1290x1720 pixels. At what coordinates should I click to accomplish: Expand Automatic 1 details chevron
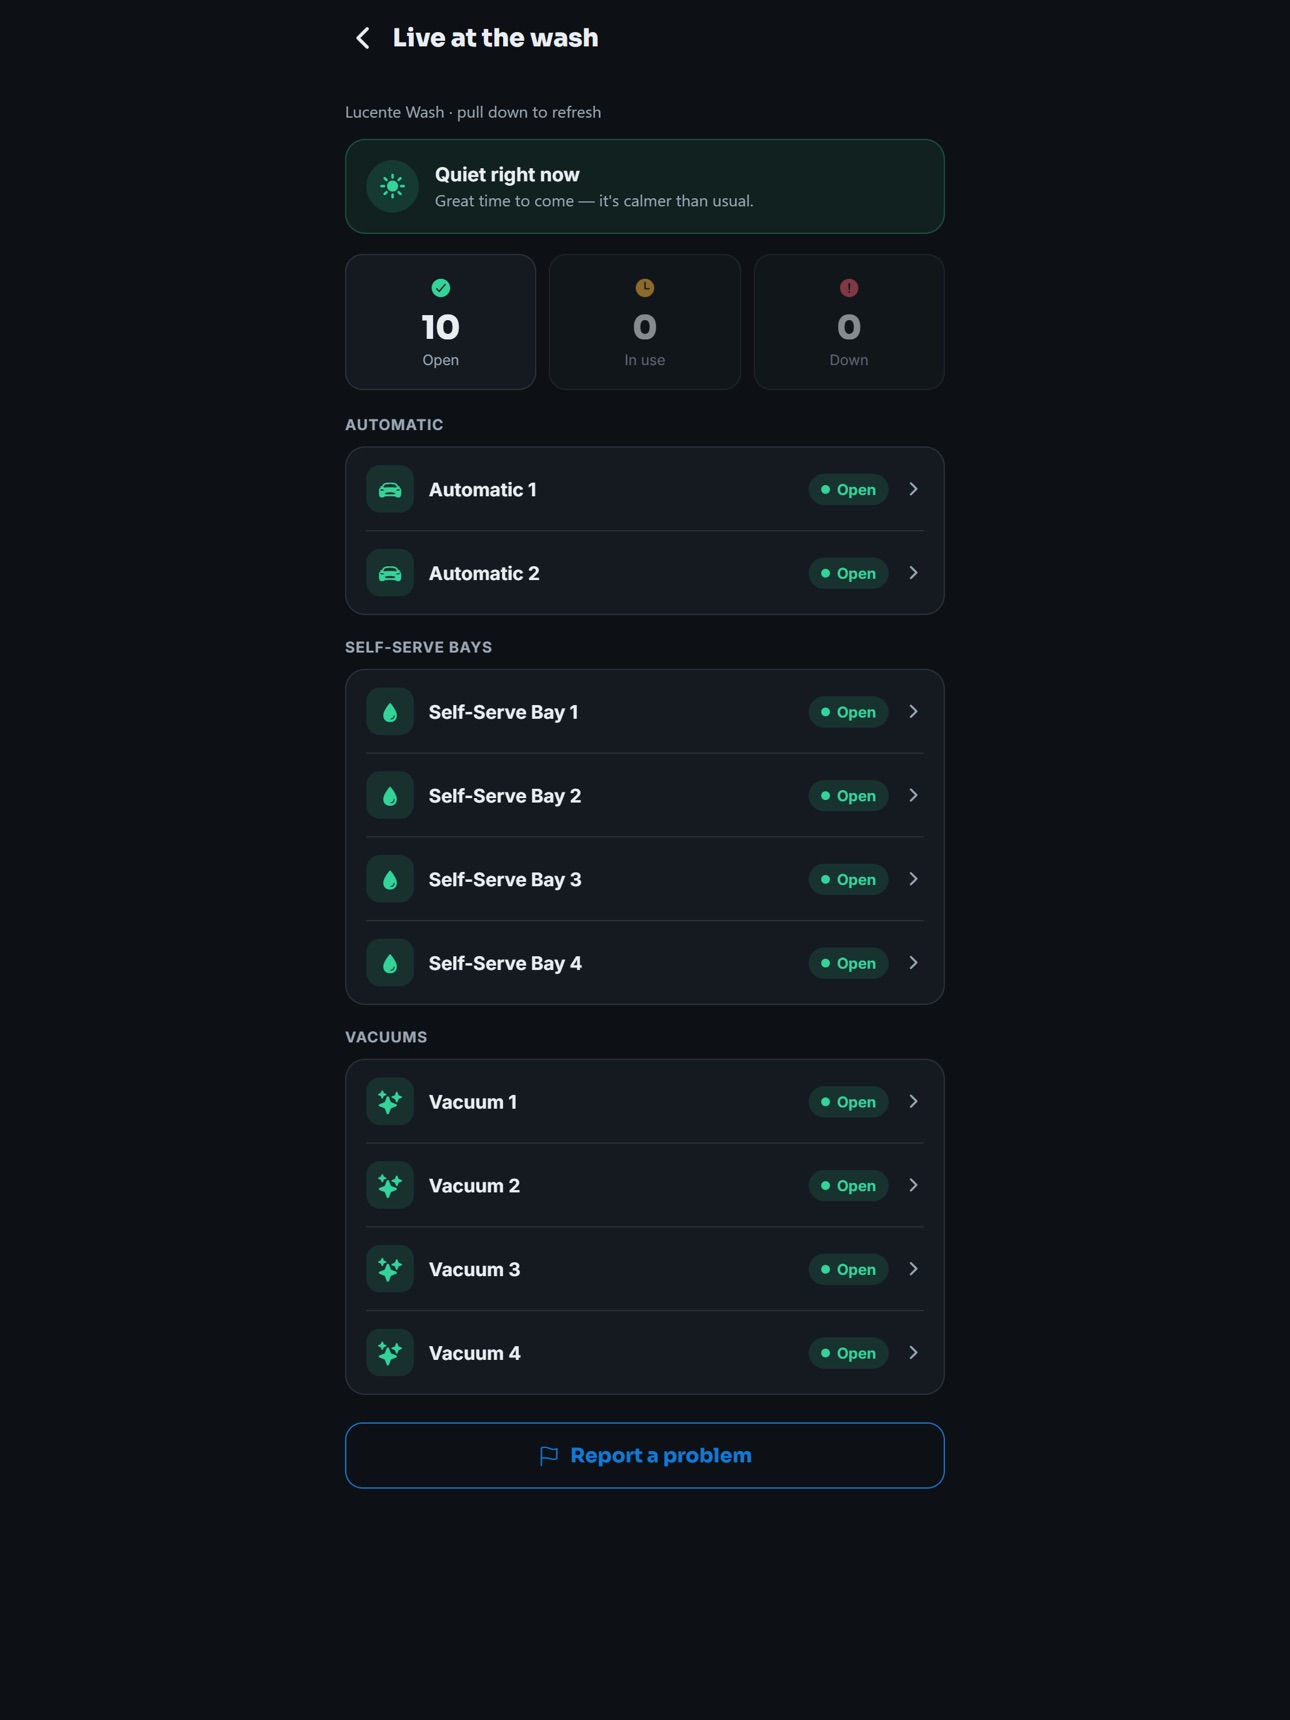point(913,490)
